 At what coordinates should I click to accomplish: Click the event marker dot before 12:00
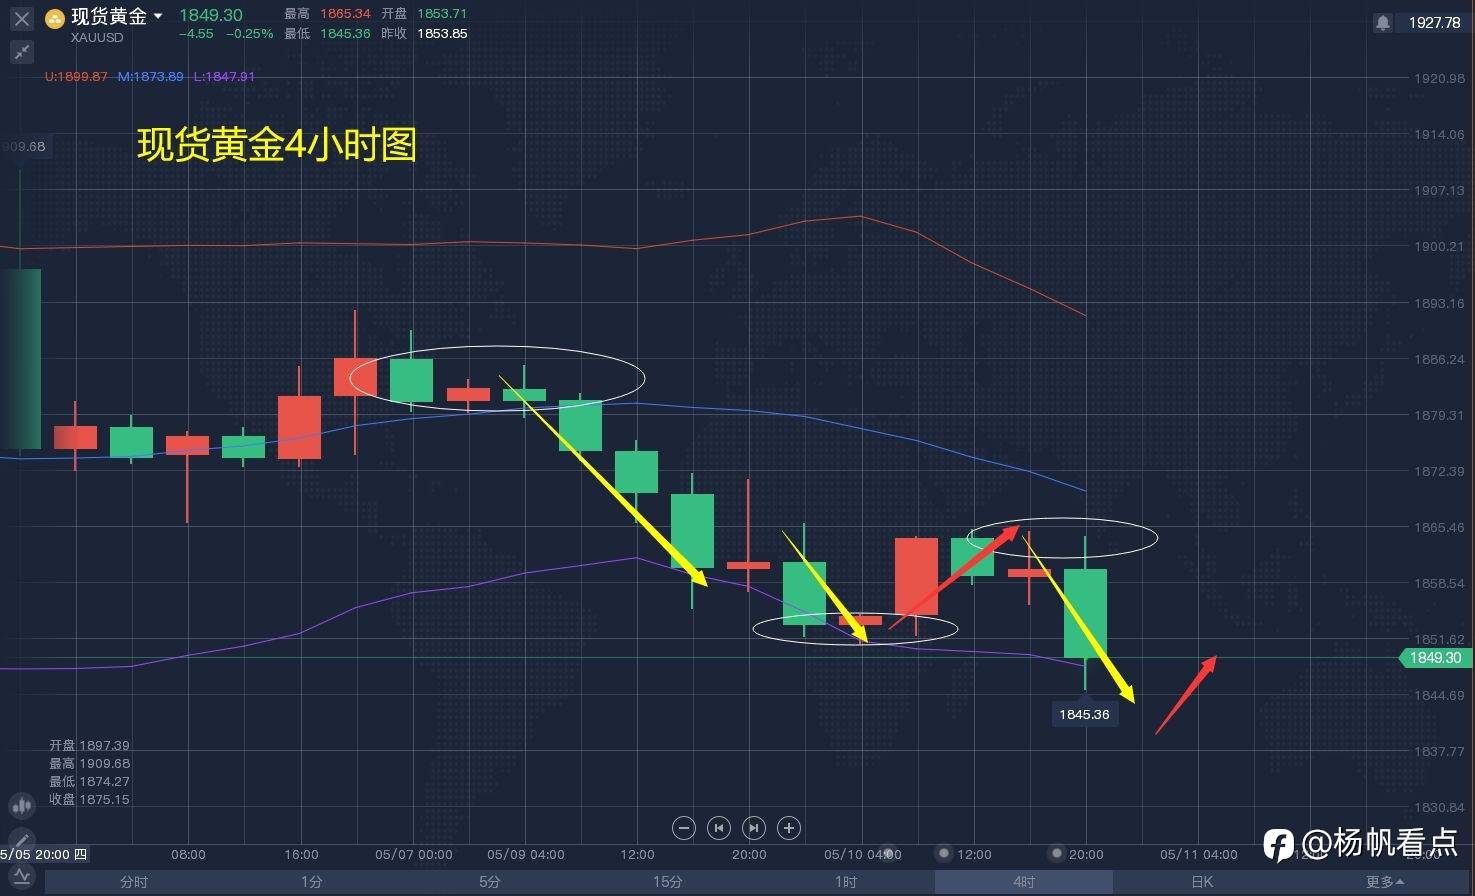[x=943, y=853]
